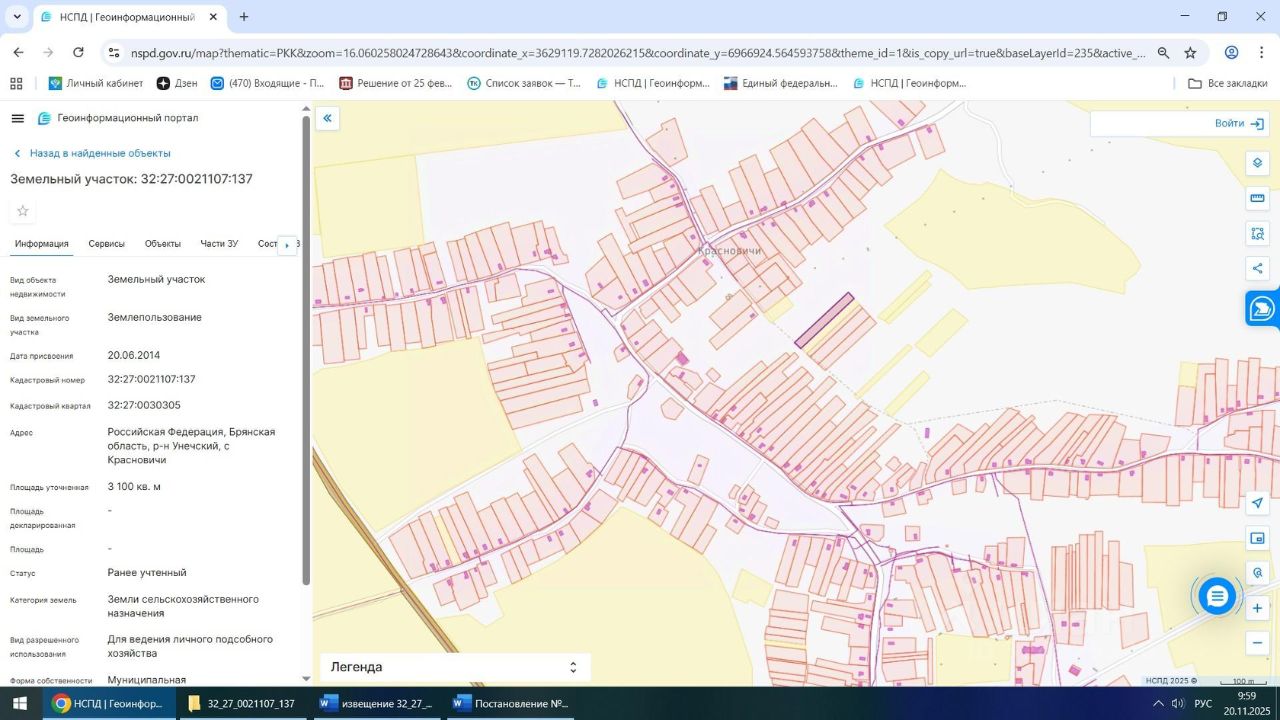Zoom out with the minus button
Viewport: 1280px width, 720px height.
pos(1257,643)
